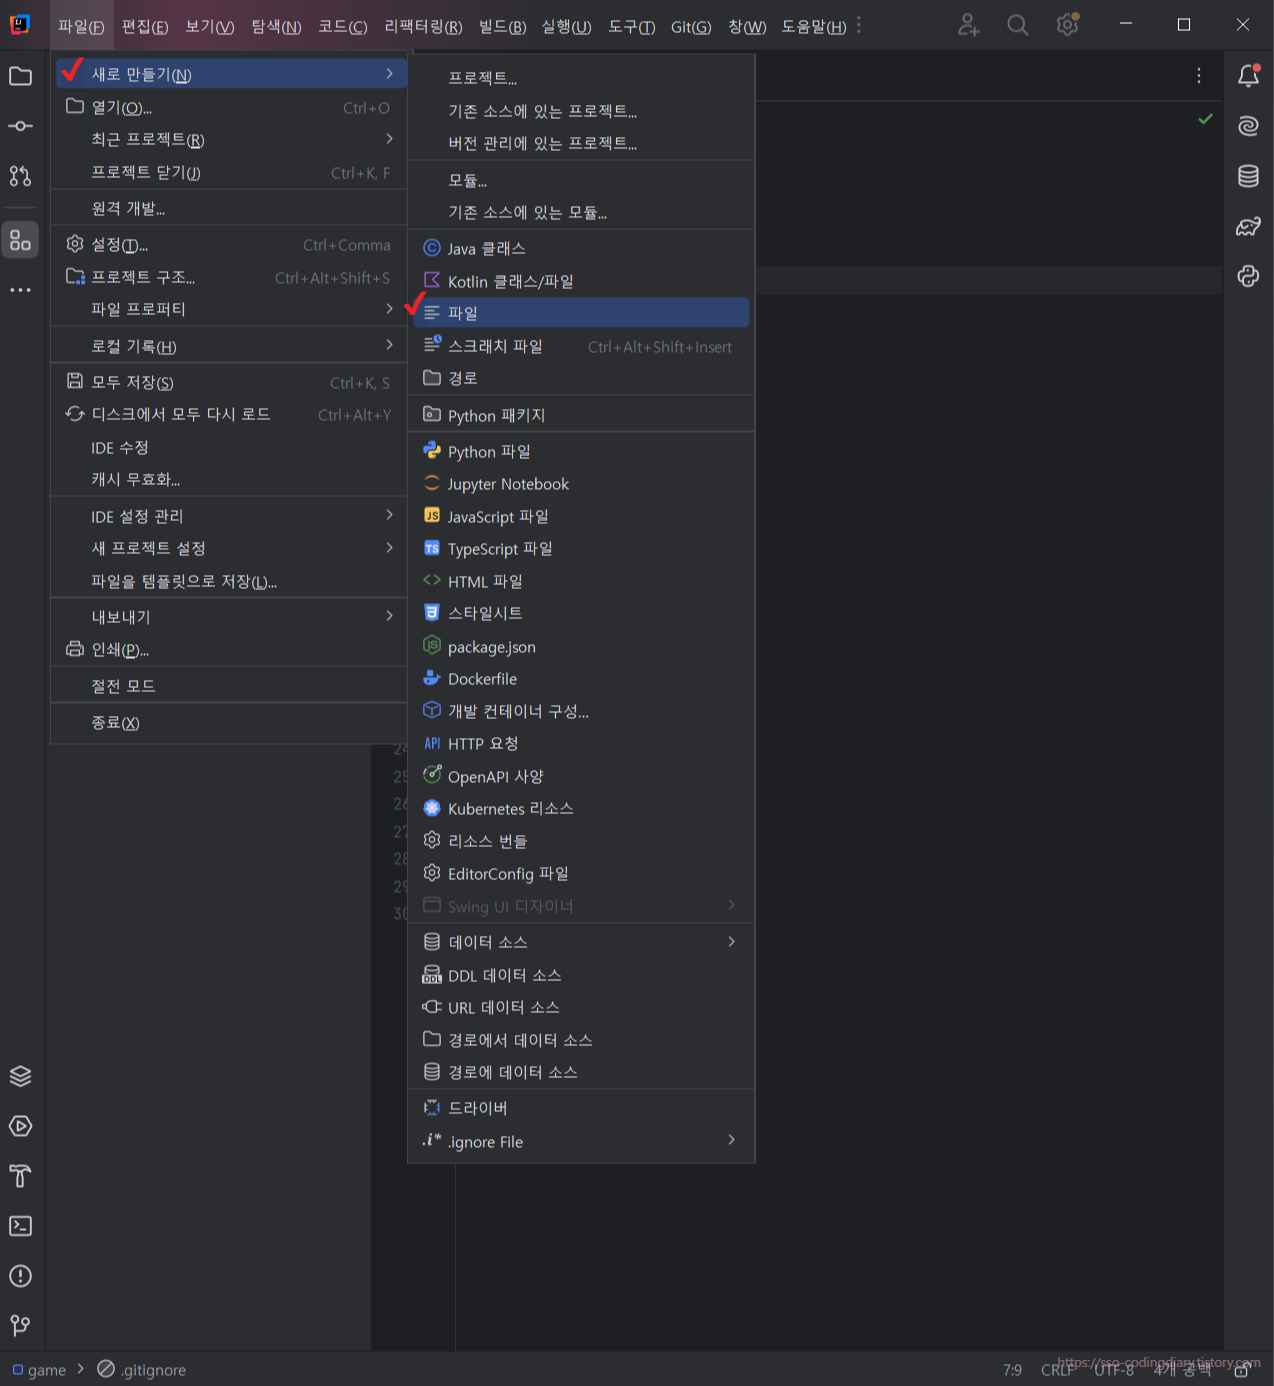Click the editor tab options kebab icon
This screenshot has width=1274, height=1386.
pyautogui.click(x=1199, y=76)
